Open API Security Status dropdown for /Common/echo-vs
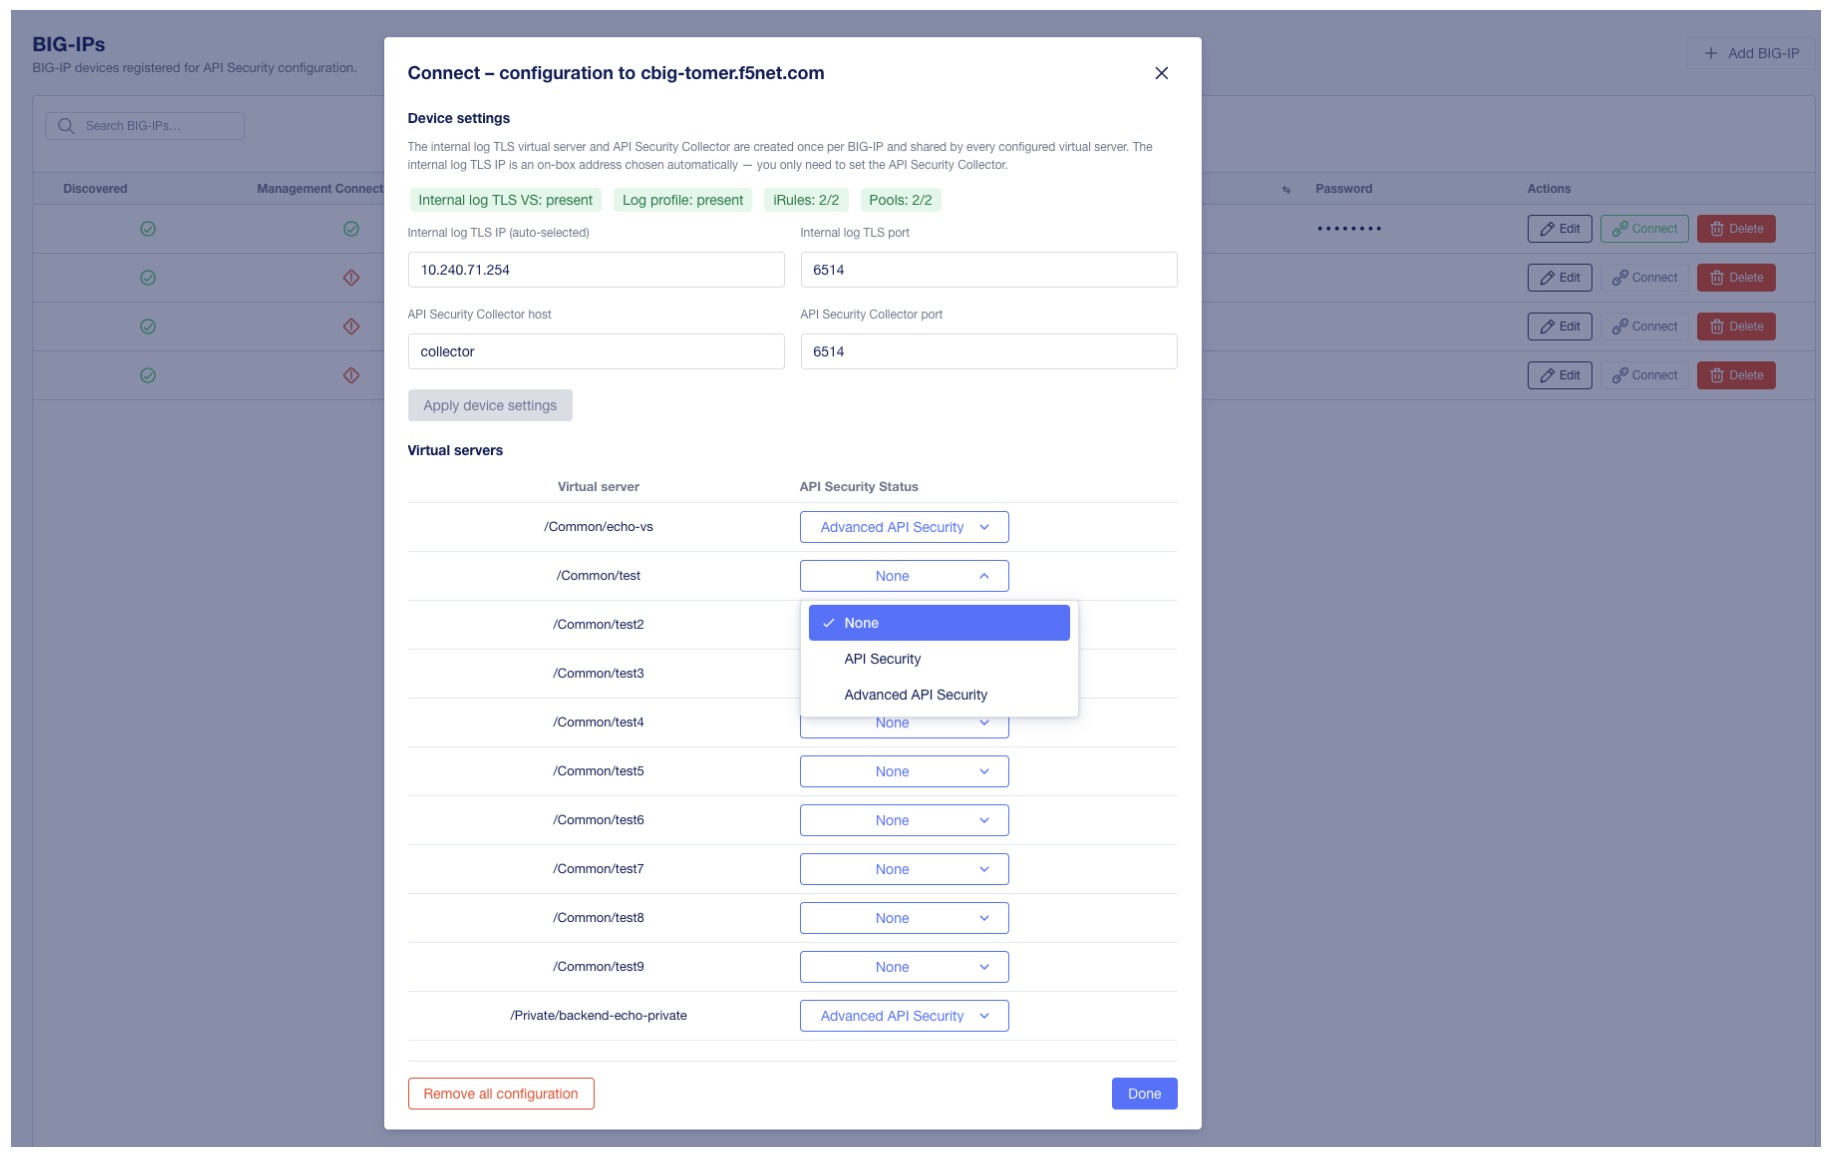The image size is (1828, 1154). pos(904,527)
